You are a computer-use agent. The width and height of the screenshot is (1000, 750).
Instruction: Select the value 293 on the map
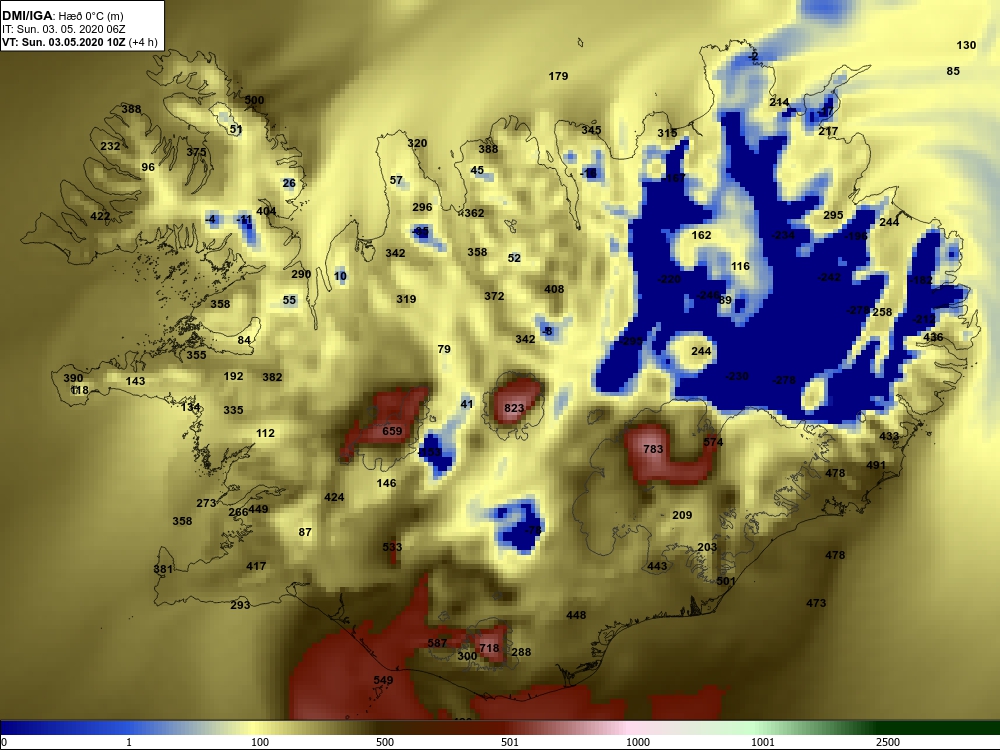tap(240, 605)
